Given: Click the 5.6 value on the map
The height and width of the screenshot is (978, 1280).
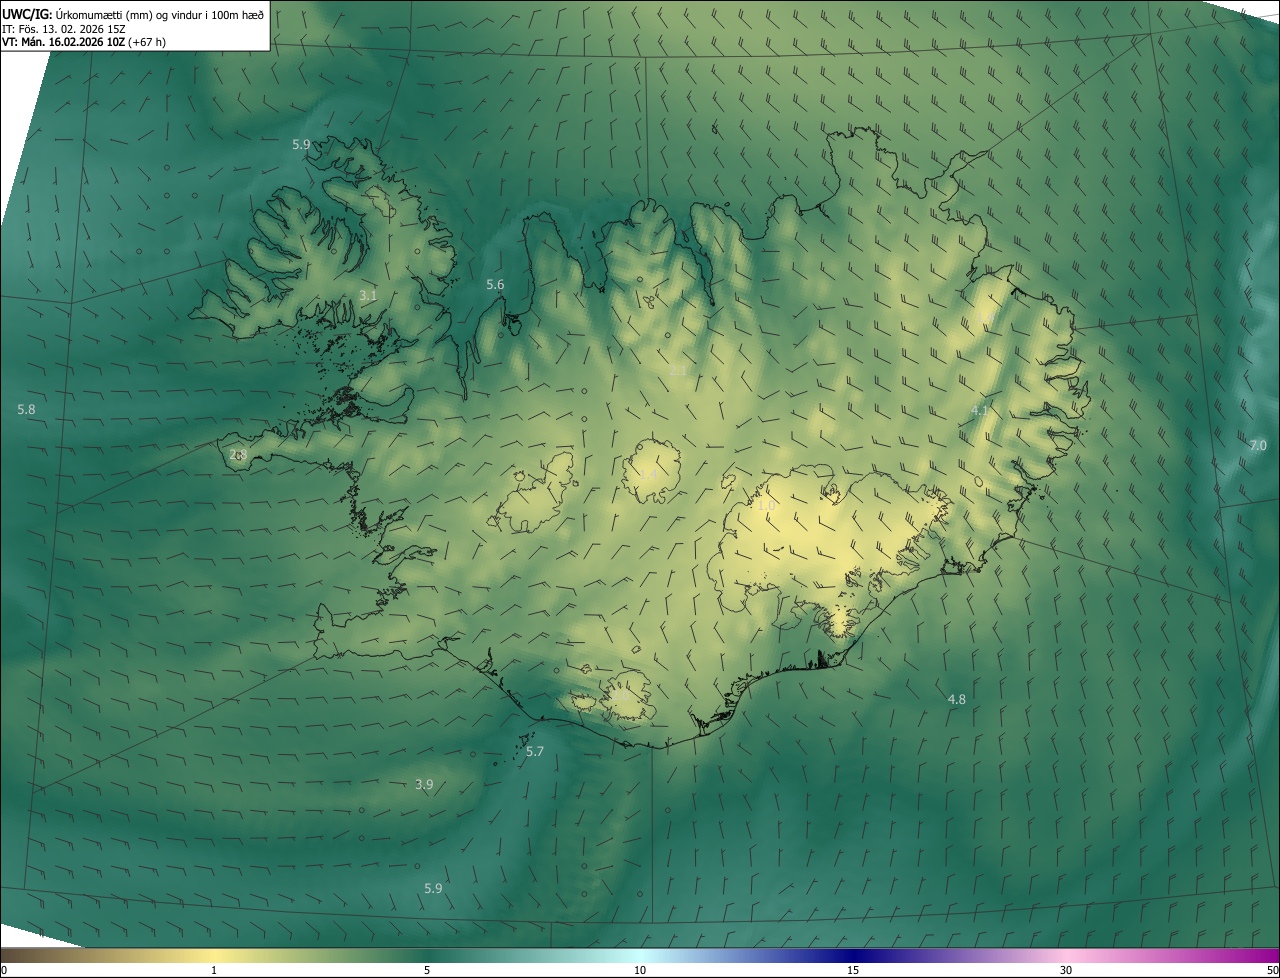Looking at the screenshot, I should coord(495,285).
